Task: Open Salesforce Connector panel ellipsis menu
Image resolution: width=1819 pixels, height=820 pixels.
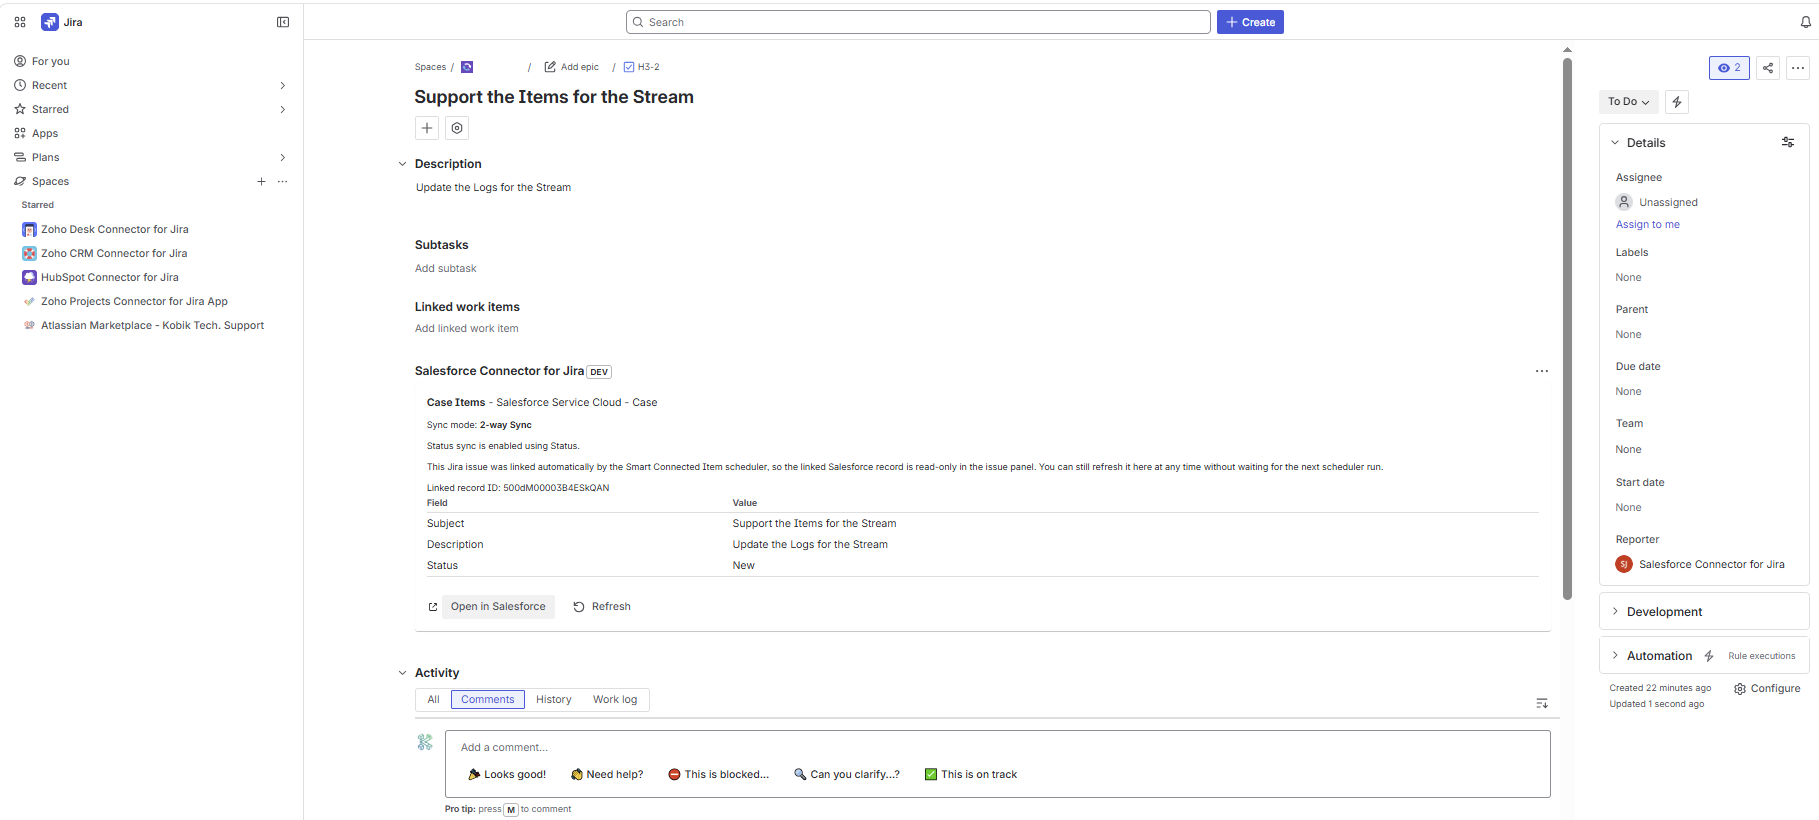Action: click(x=1541, y=371)
